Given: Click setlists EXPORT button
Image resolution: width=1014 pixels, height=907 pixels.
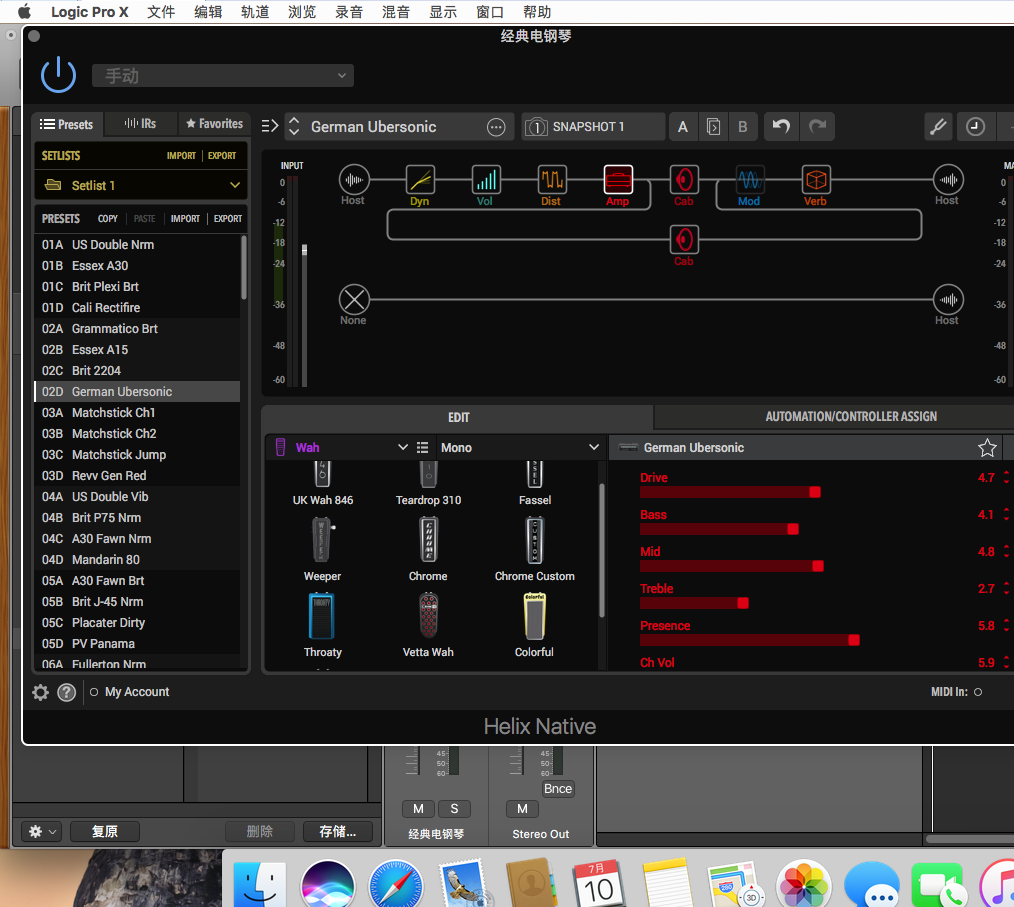Looking at the screenshot, I should coord(222,155).
